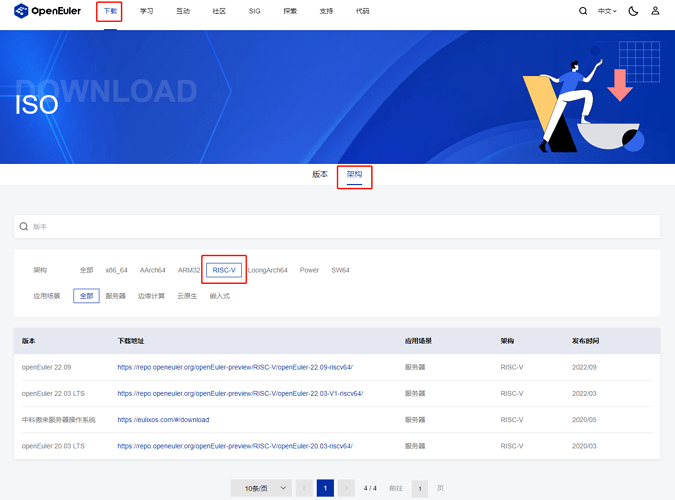The image size is (675, 500).
Task: Select the RISC-V architecture filter
Action: (224, 270)
